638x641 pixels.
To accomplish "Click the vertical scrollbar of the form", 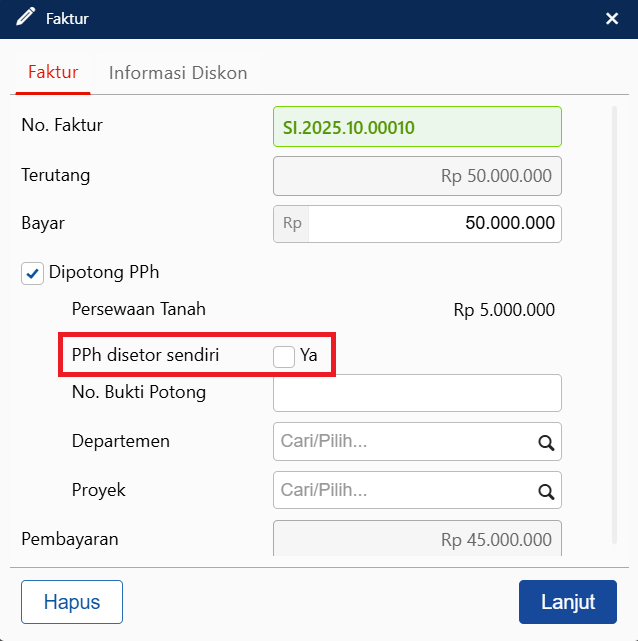I will [x=612, y=300].
